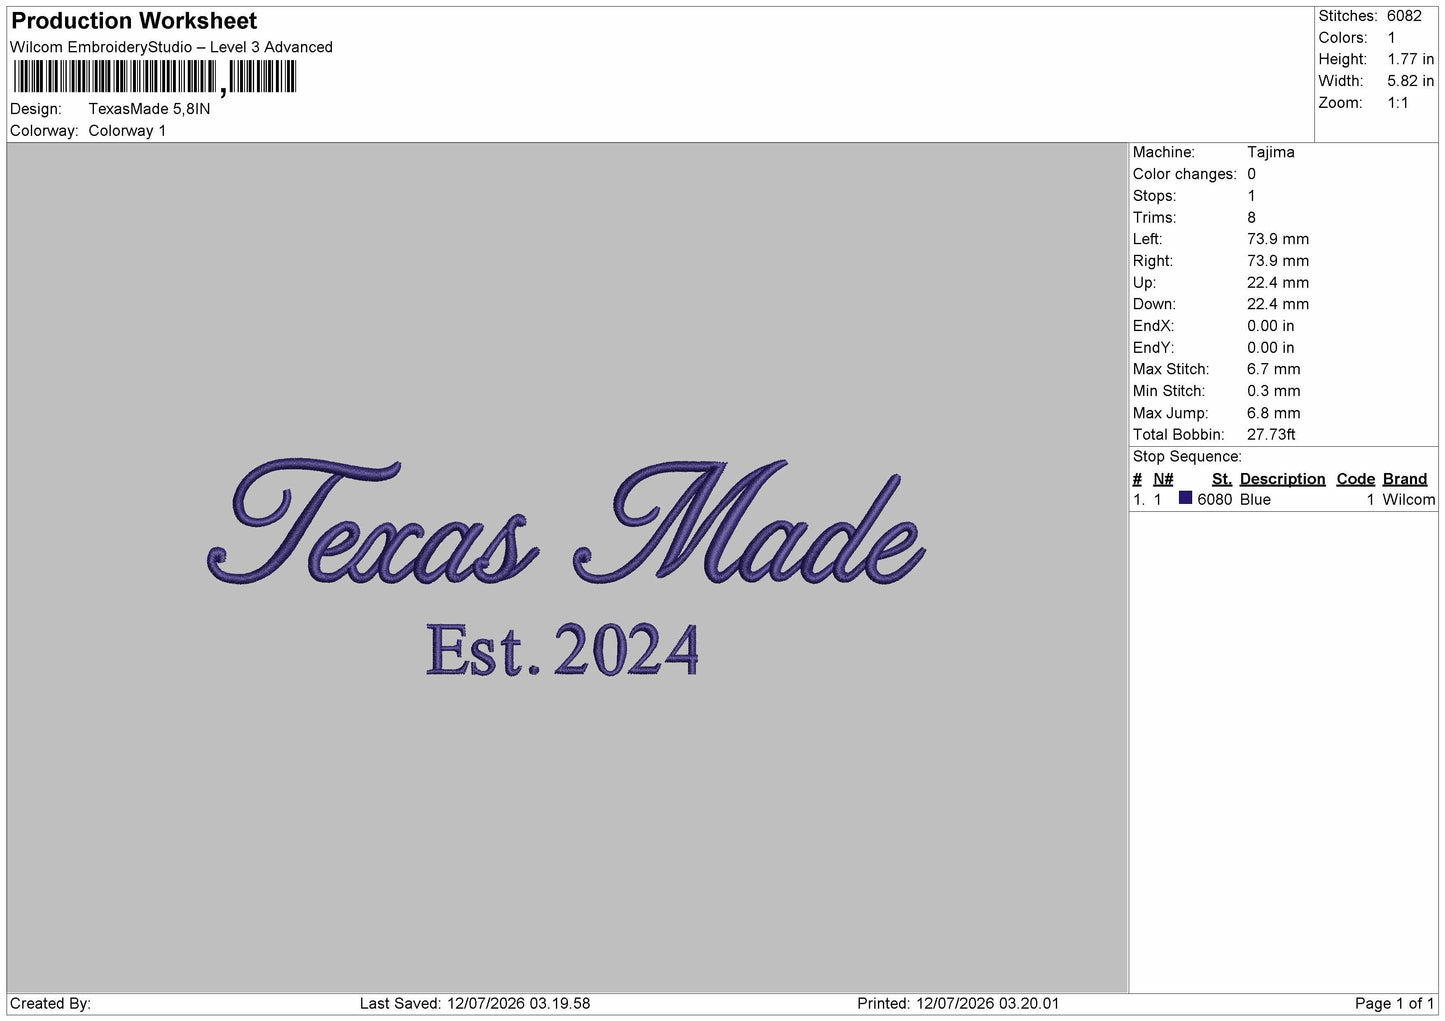Click the Created By label
This screenshot has width=1445, height=1021.
pyautogui.click(x=50, y=1004)
